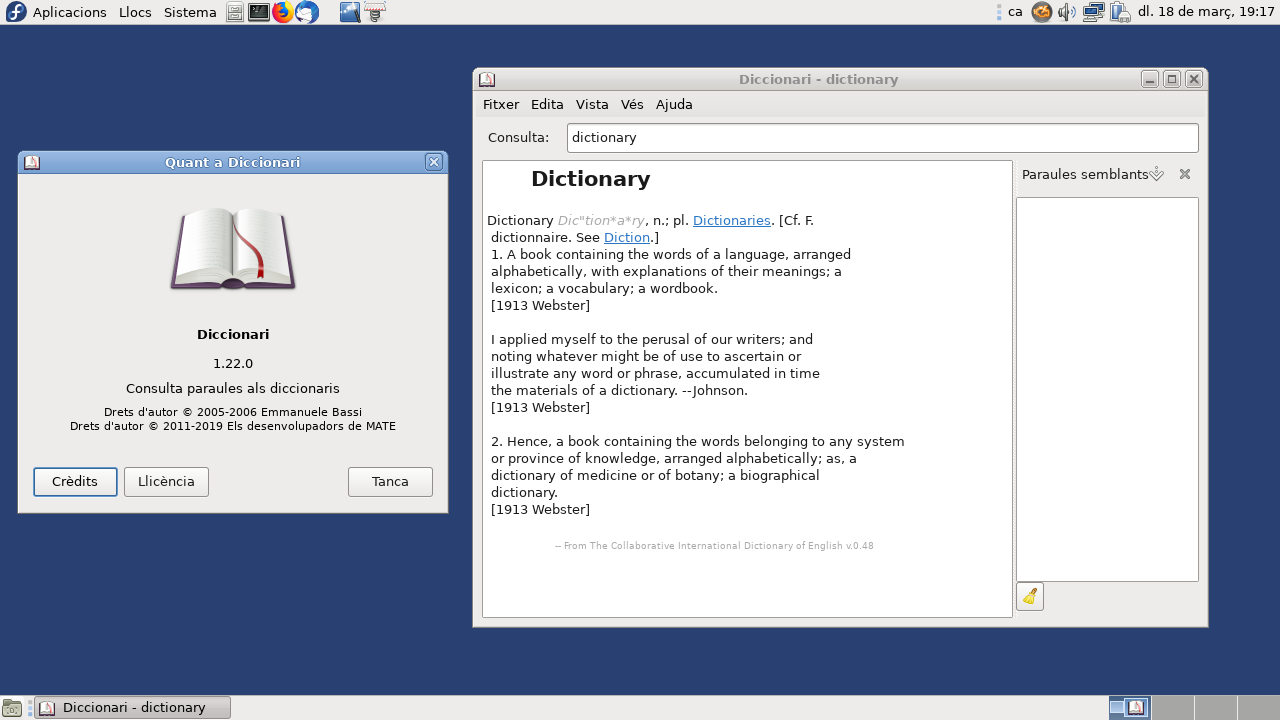
Task: Open the battery power tray icon
Action: 1119,12
